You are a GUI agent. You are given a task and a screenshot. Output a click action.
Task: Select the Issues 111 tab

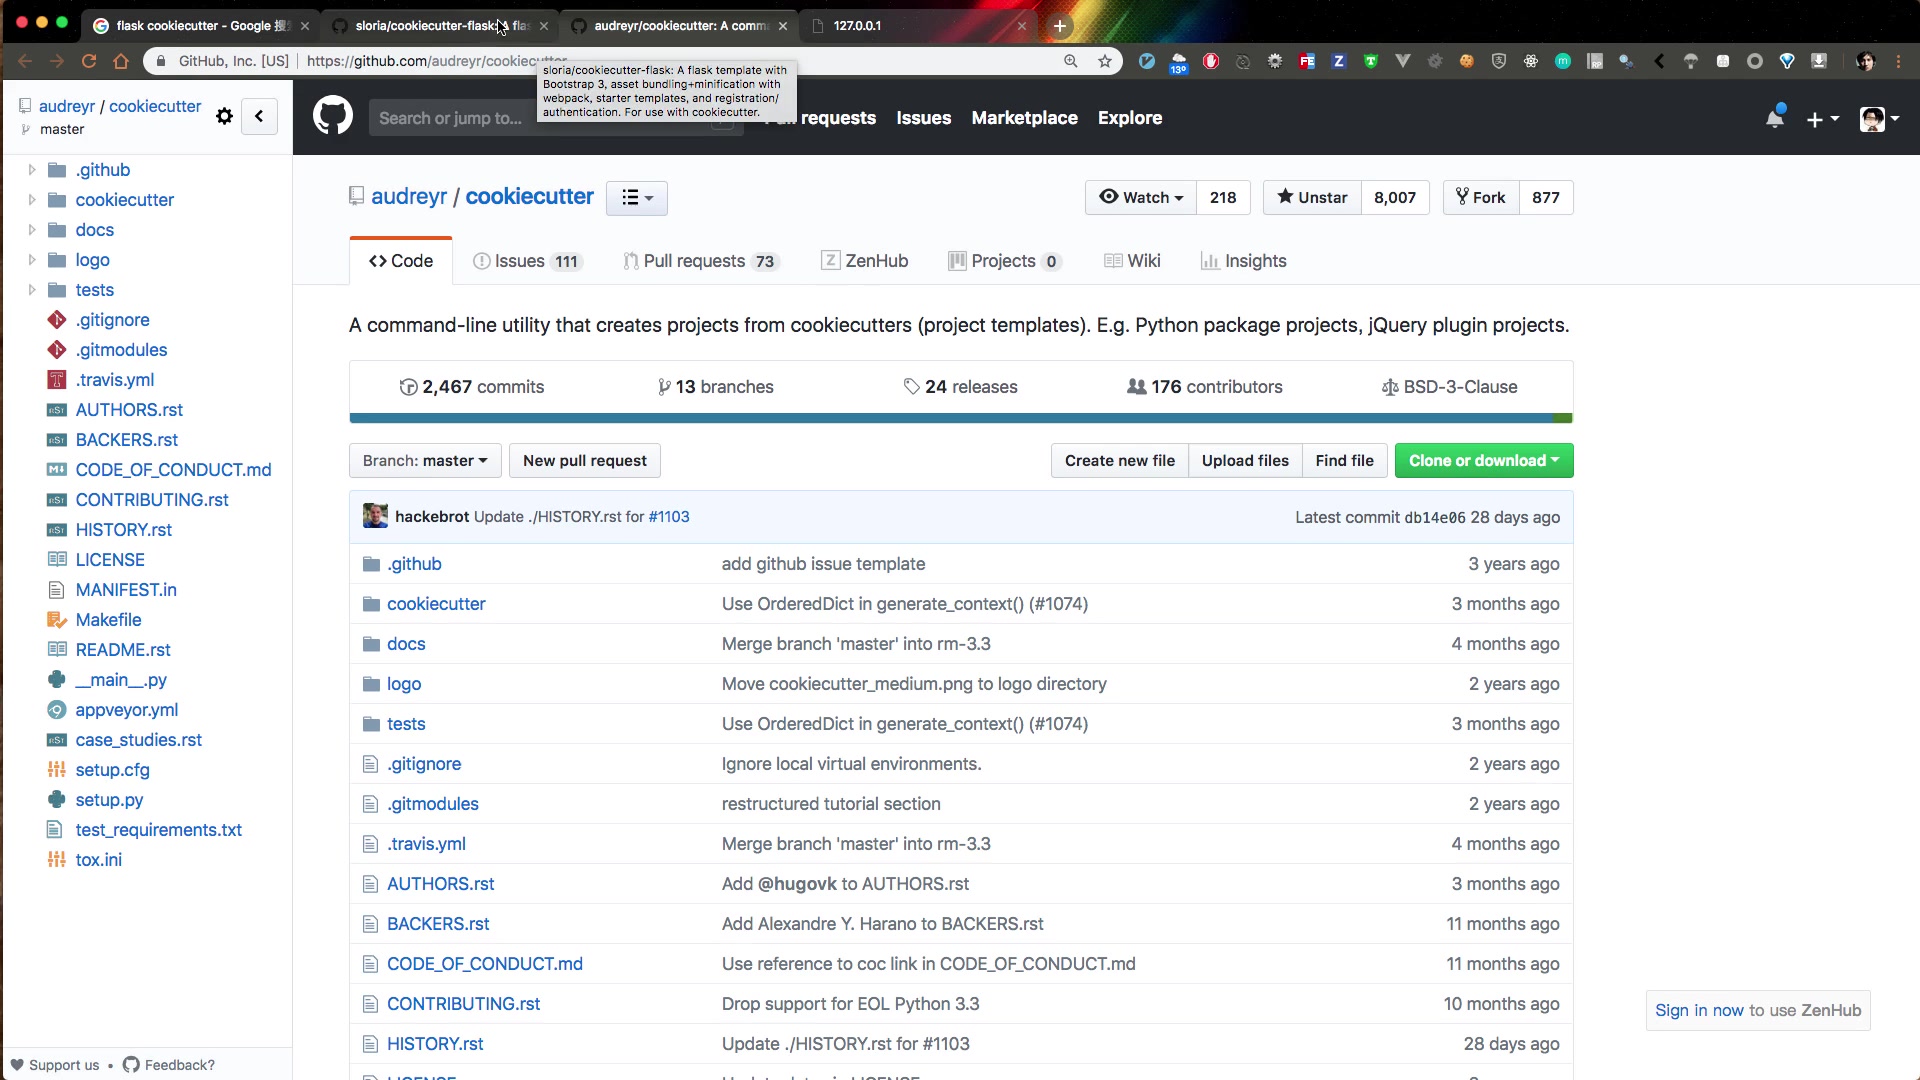click(x=526, y=260)
